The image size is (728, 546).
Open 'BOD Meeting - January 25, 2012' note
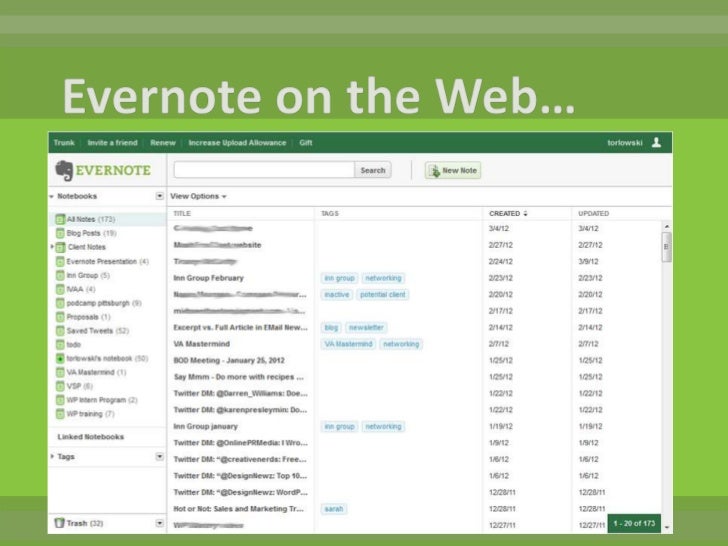point(229,360)
